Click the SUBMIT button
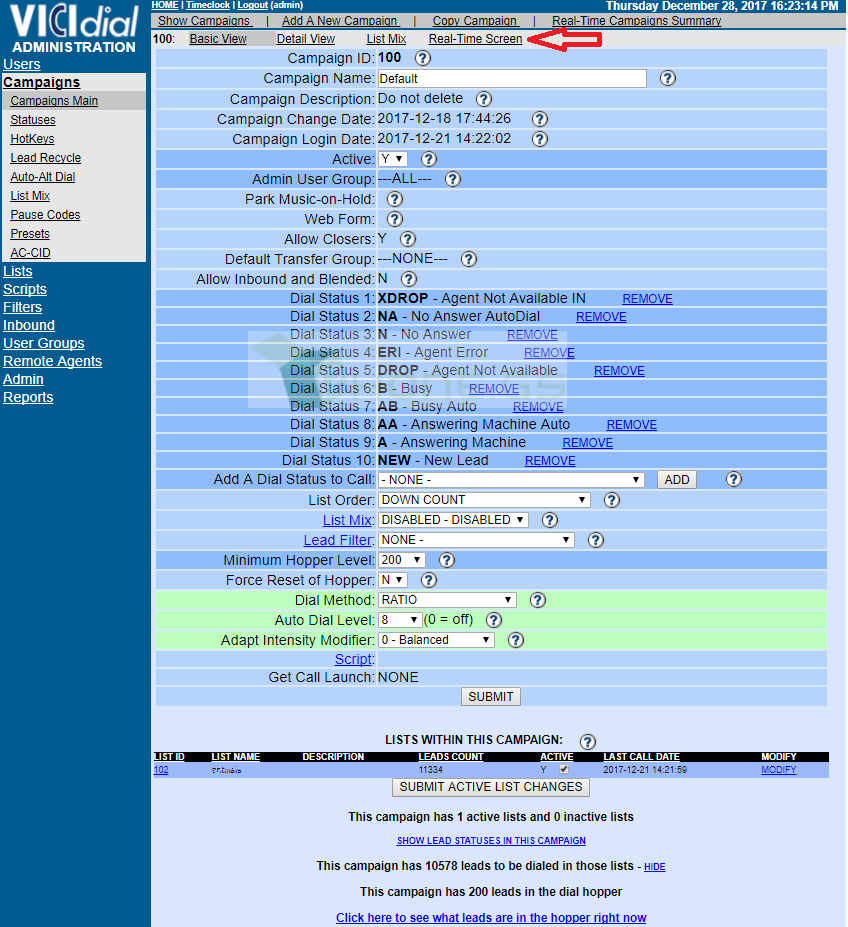This screenshot has width=848, height=927. [x=491, y=696]
